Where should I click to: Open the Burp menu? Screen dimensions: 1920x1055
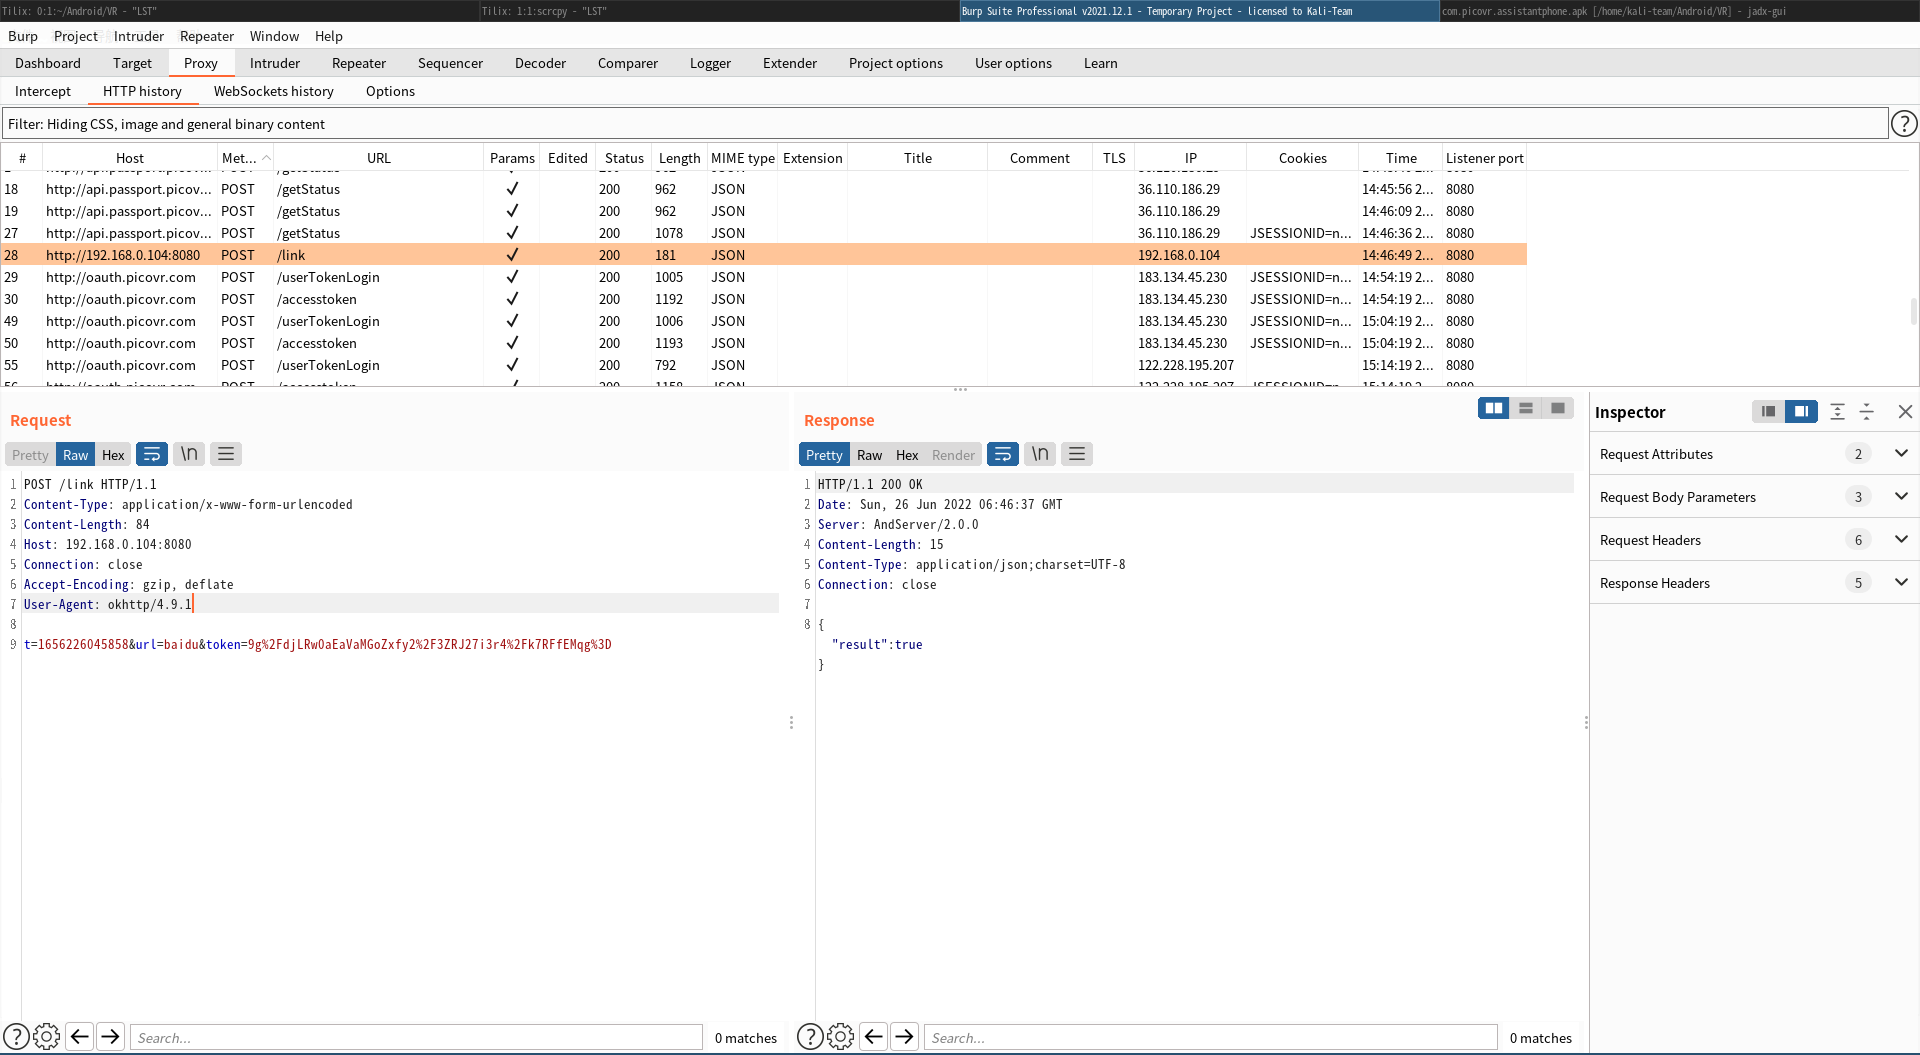(x=23, y=36)
